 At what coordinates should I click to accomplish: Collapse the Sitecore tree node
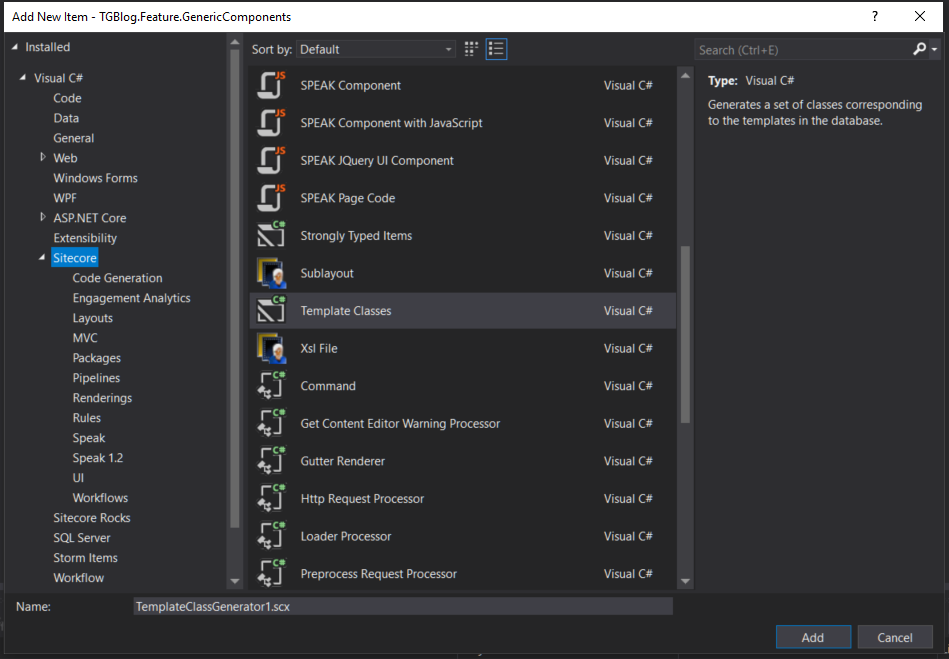42,258
